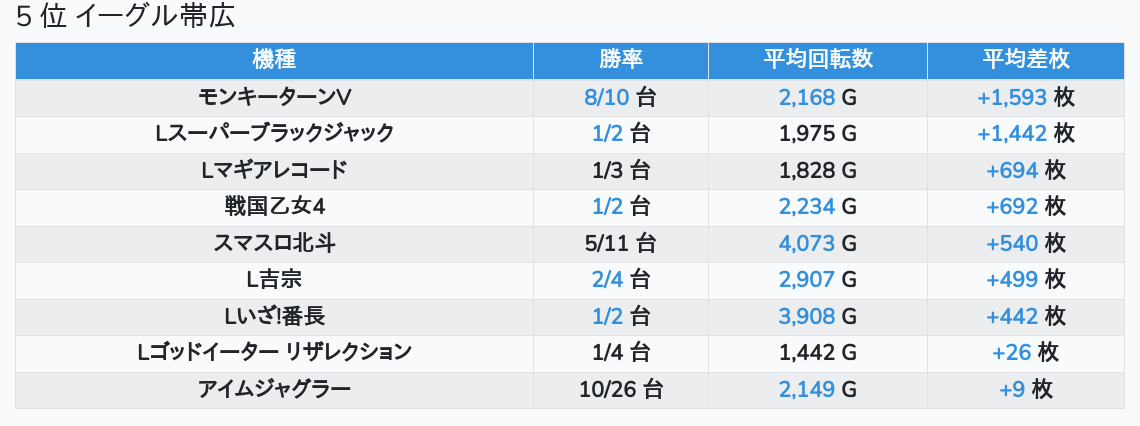Screen dimensions: 1140x426
Task: Select the スマスロ北斗 machine name
Action: [274, 244]
